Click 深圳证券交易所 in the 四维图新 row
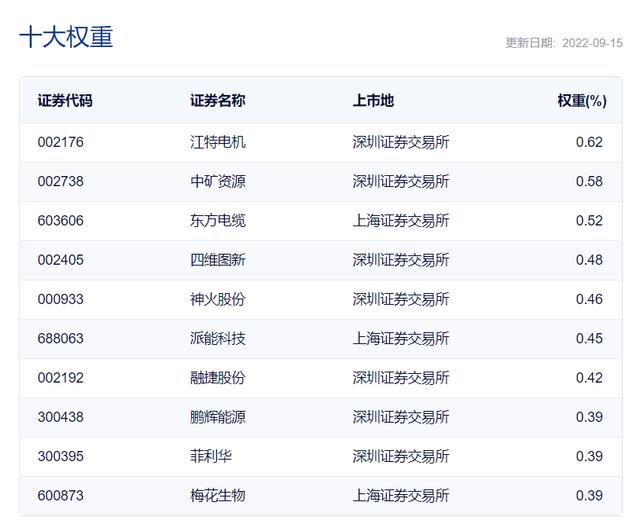The height and width of the screenshot is (524, 640). click(x=401, y=260)
